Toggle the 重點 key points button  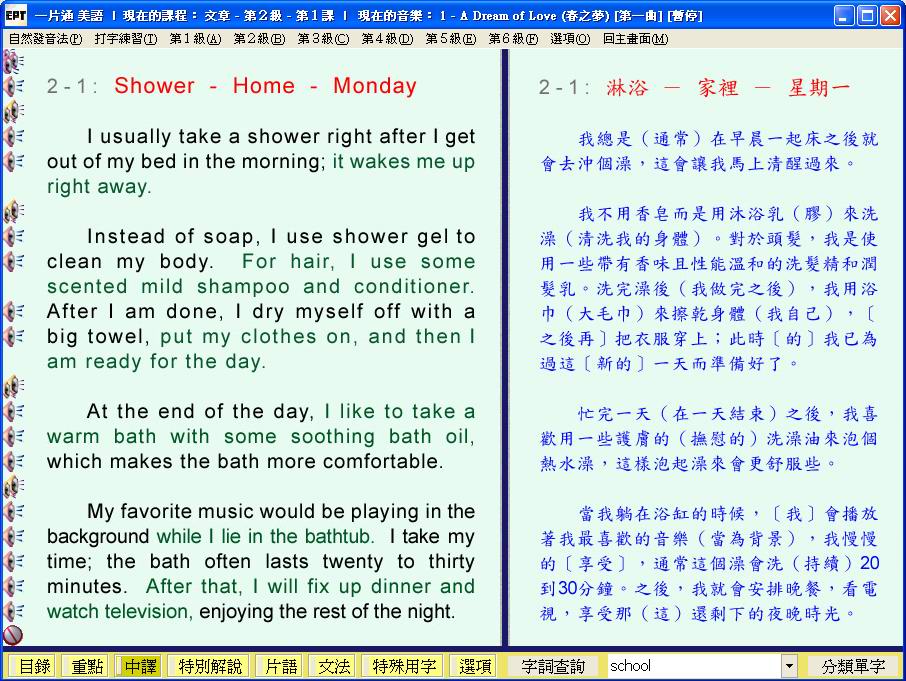point(85,666)
